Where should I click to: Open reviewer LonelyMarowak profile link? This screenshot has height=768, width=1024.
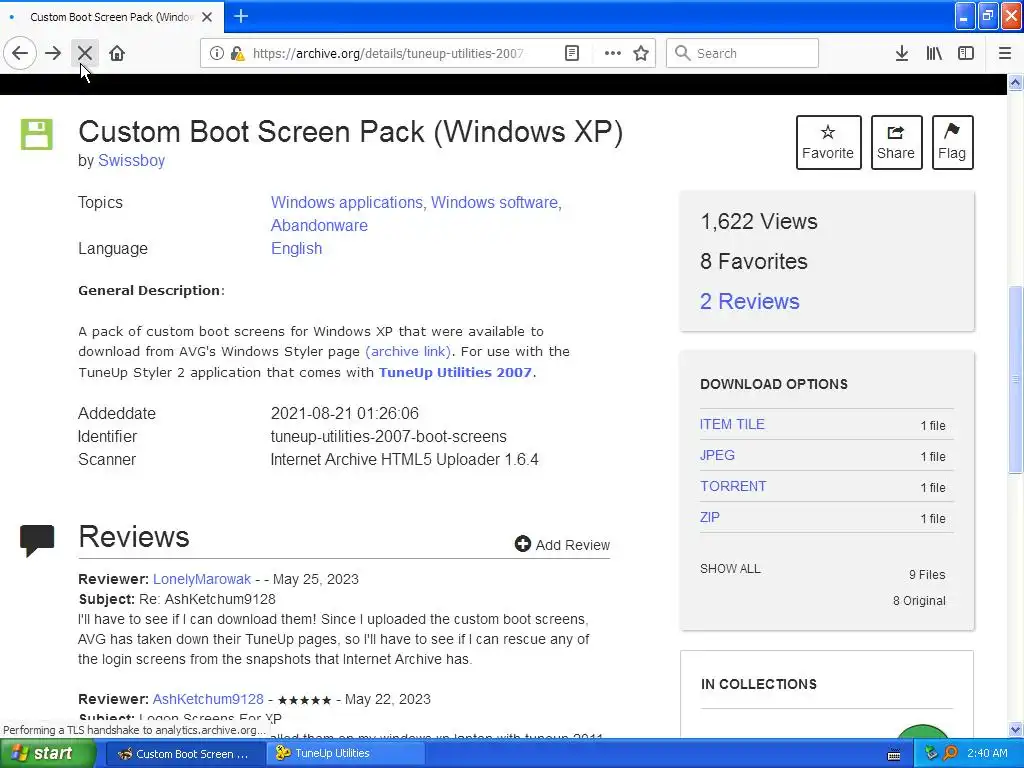point(202,579)
